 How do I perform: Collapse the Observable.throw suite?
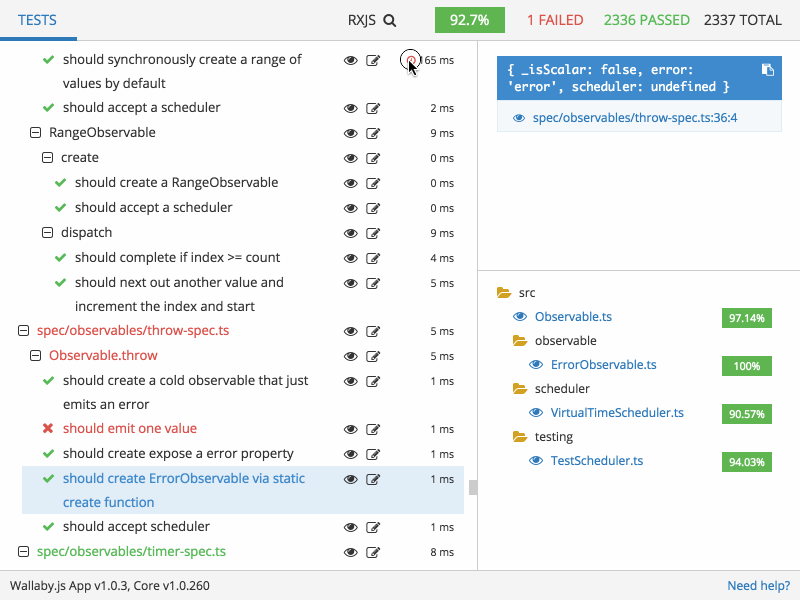pos(33,355)
